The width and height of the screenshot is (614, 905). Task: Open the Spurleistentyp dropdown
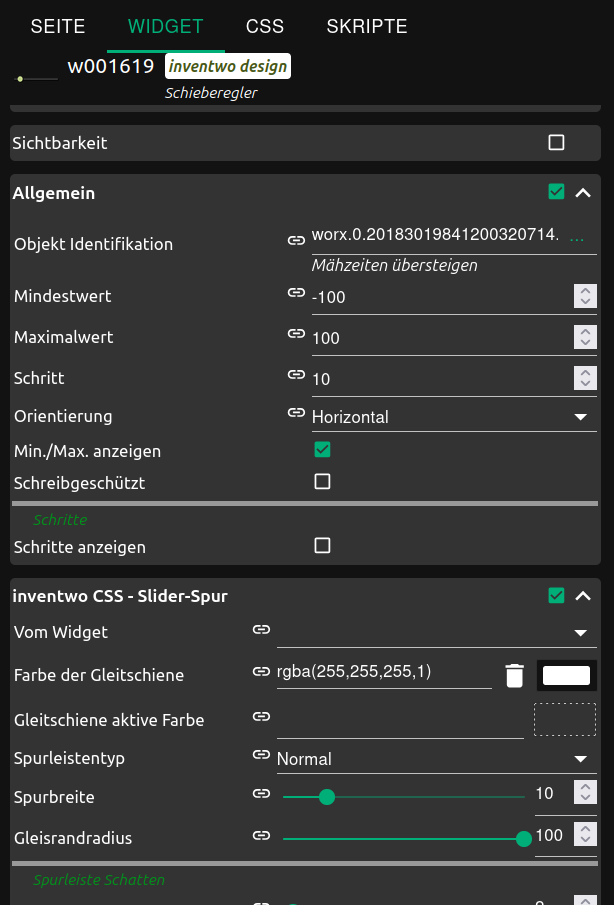click(x=437, y=758)
